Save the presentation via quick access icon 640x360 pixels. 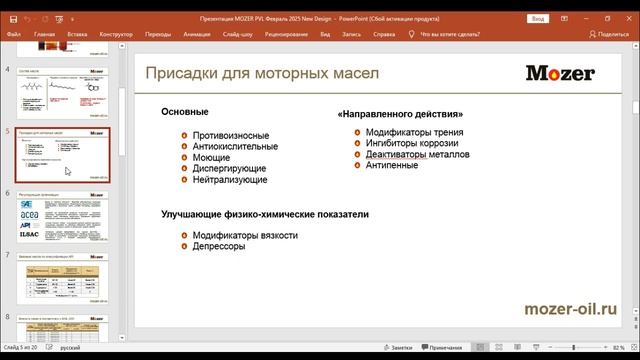pos(13,19)
